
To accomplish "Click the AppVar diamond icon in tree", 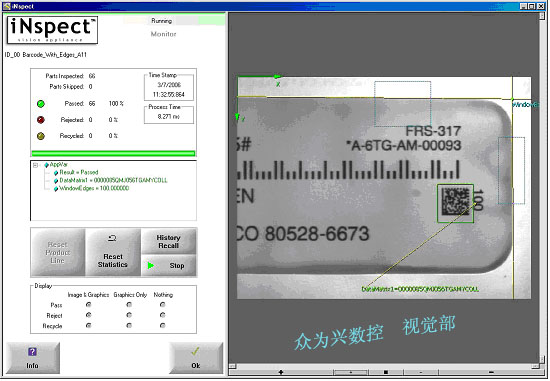I will pos(47,165).
